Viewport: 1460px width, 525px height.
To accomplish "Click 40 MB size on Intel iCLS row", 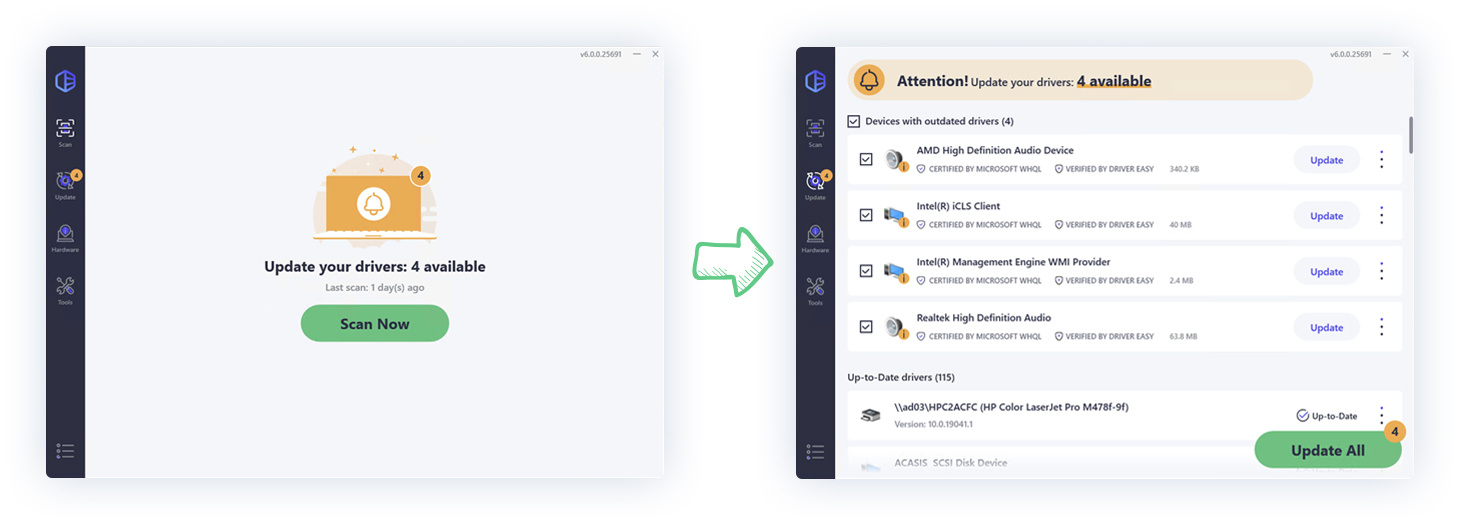I will pyautogui.click(x=1181, y=225).
